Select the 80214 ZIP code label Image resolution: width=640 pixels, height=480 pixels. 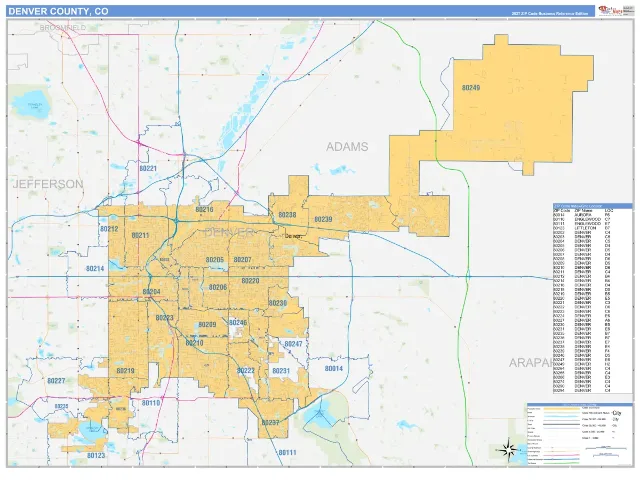click(95, 269)
